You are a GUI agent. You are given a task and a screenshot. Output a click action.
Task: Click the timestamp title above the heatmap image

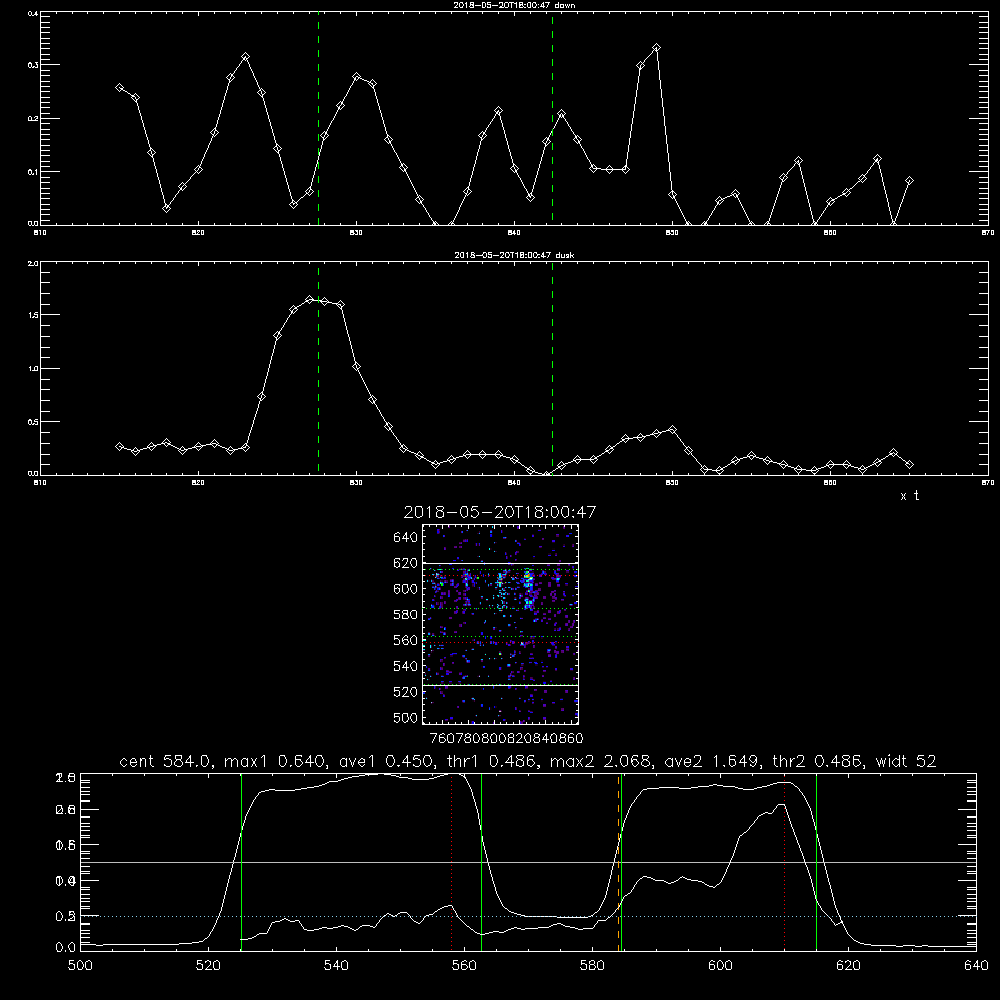499,512
